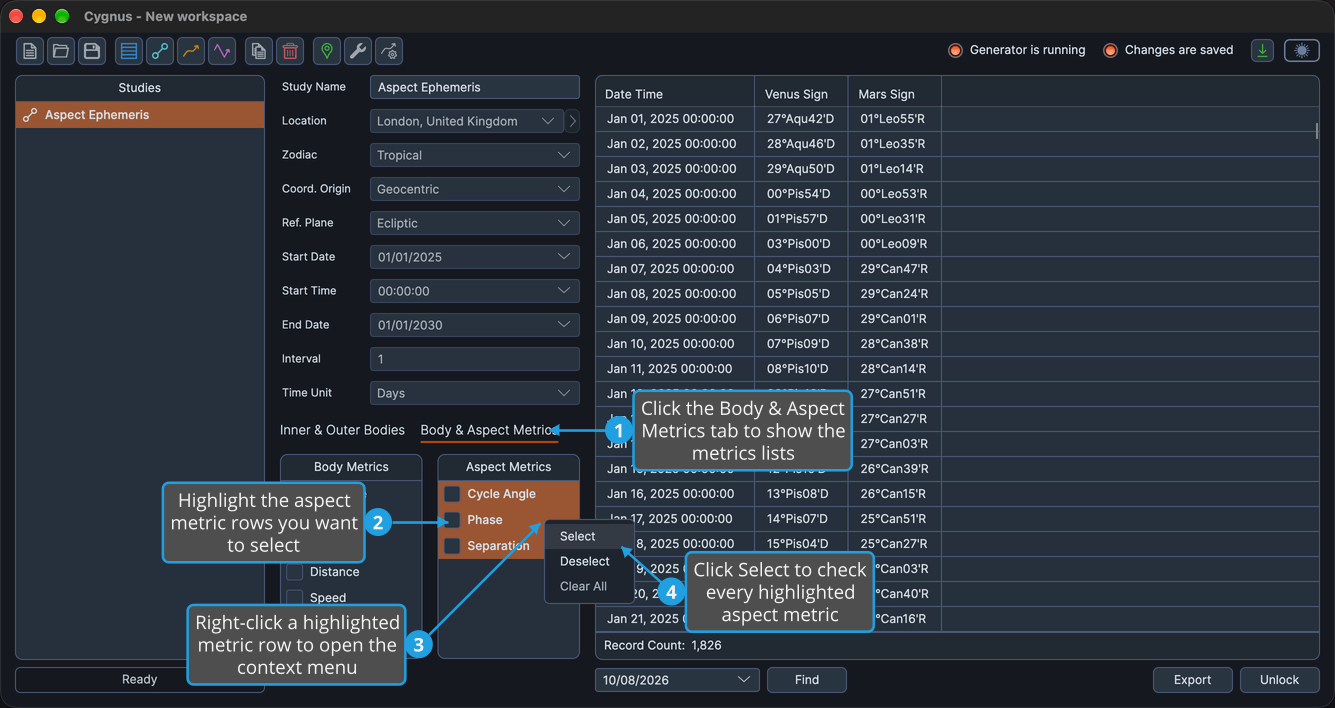Save the workspace with the floppy disk icon
Screen dimensions: 1335x708
(92, 51)
